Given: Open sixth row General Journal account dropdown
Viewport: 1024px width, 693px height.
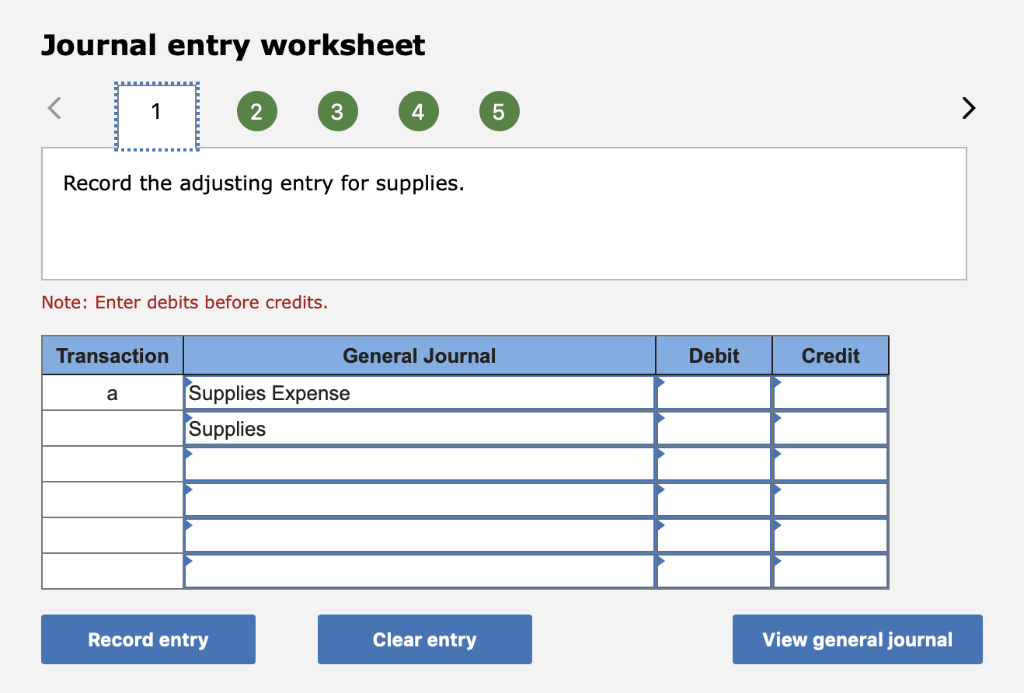Looking at the screenshot, I should (x=419, y=572).
